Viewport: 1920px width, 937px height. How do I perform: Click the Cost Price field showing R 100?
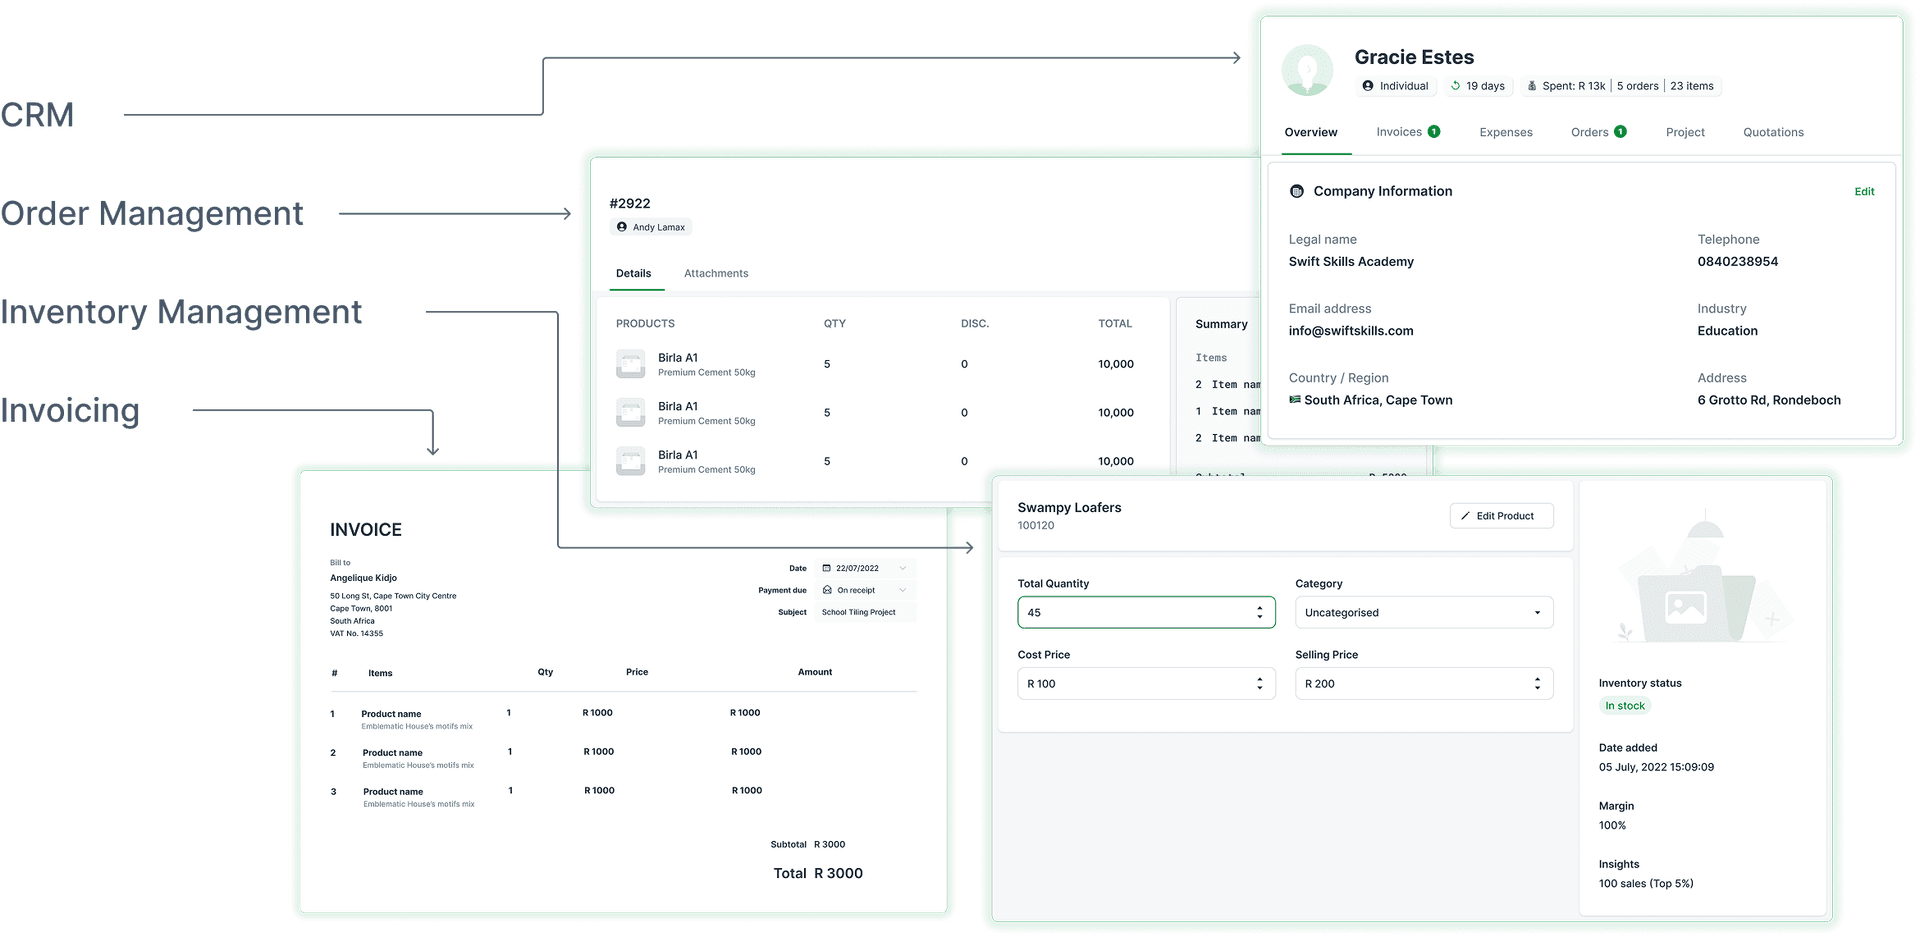point(1120,683)
